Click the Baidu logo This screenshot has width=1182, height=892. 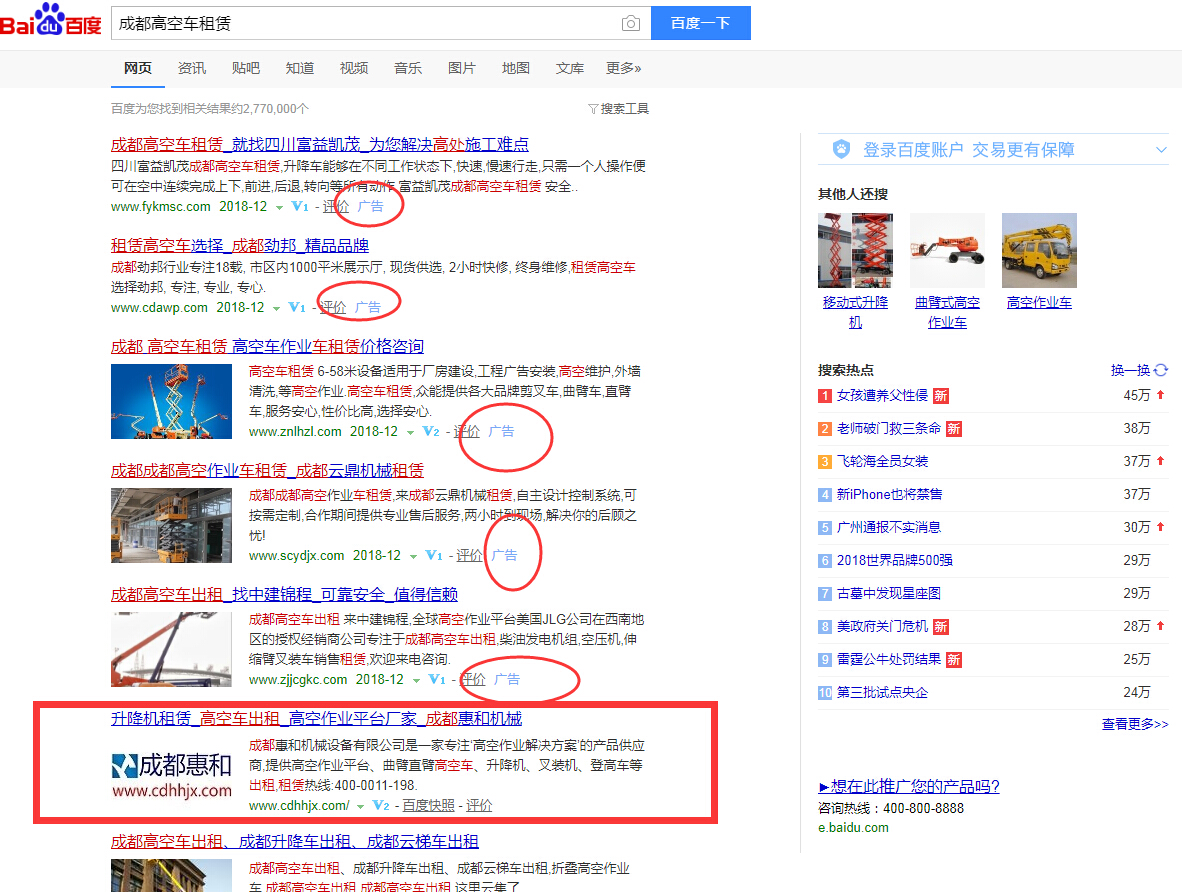pyautogui.click(x=51, y=20)
